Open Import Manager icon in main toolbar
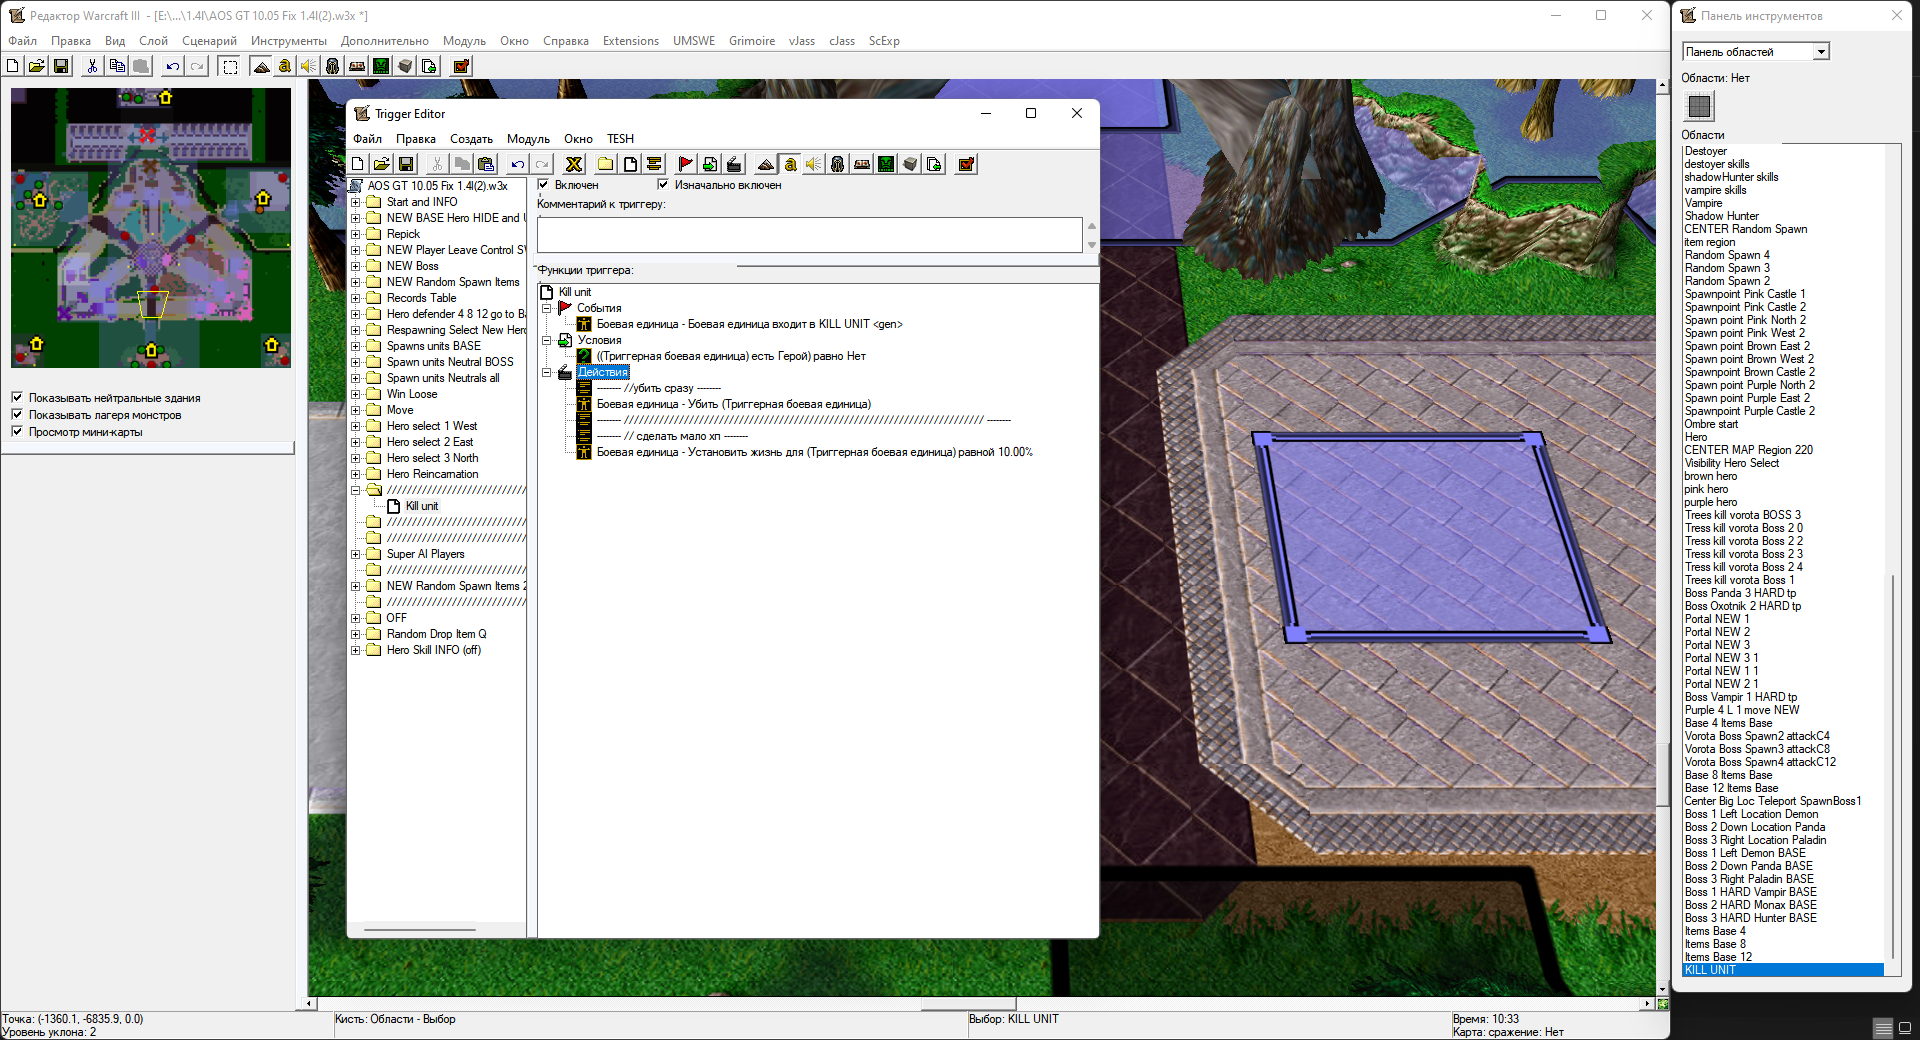The image size is (1920, 1040). coord(429,66)
